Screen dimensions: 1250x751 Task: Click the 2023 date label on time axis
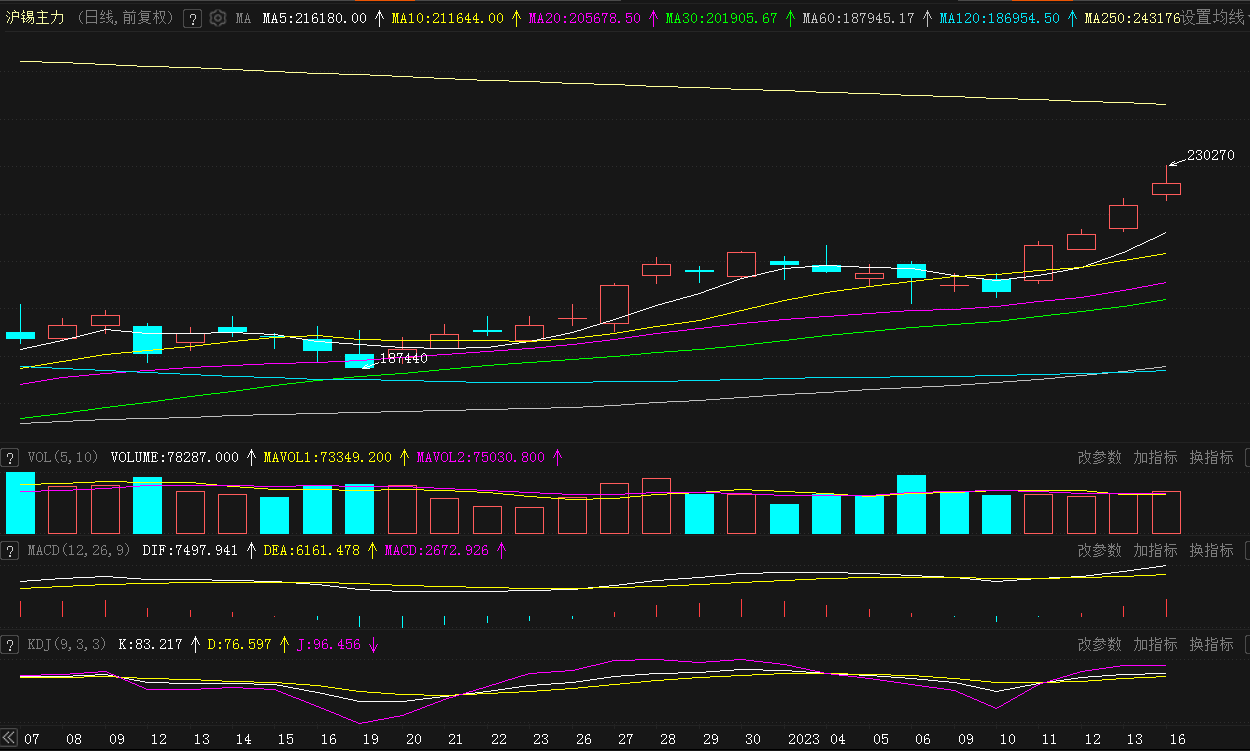pos(804,740)
